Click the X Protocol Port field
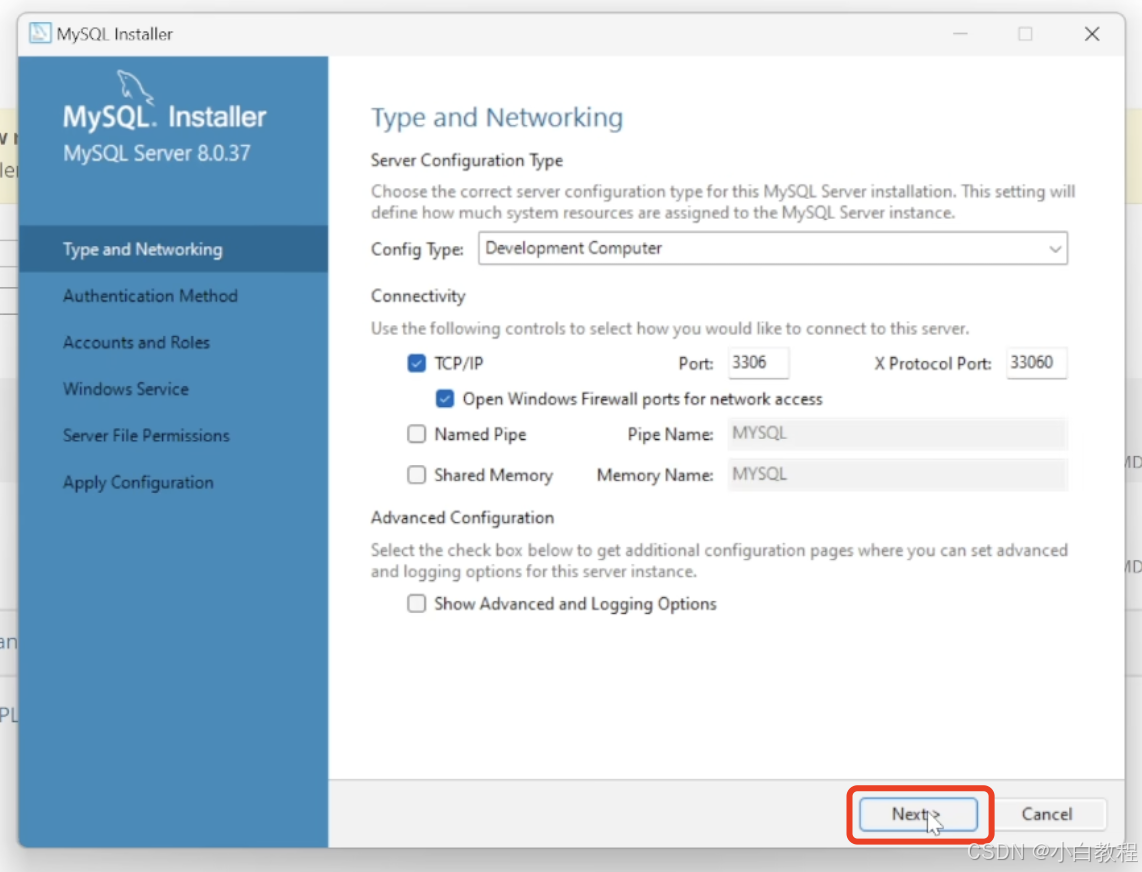 pos(1036,363)
